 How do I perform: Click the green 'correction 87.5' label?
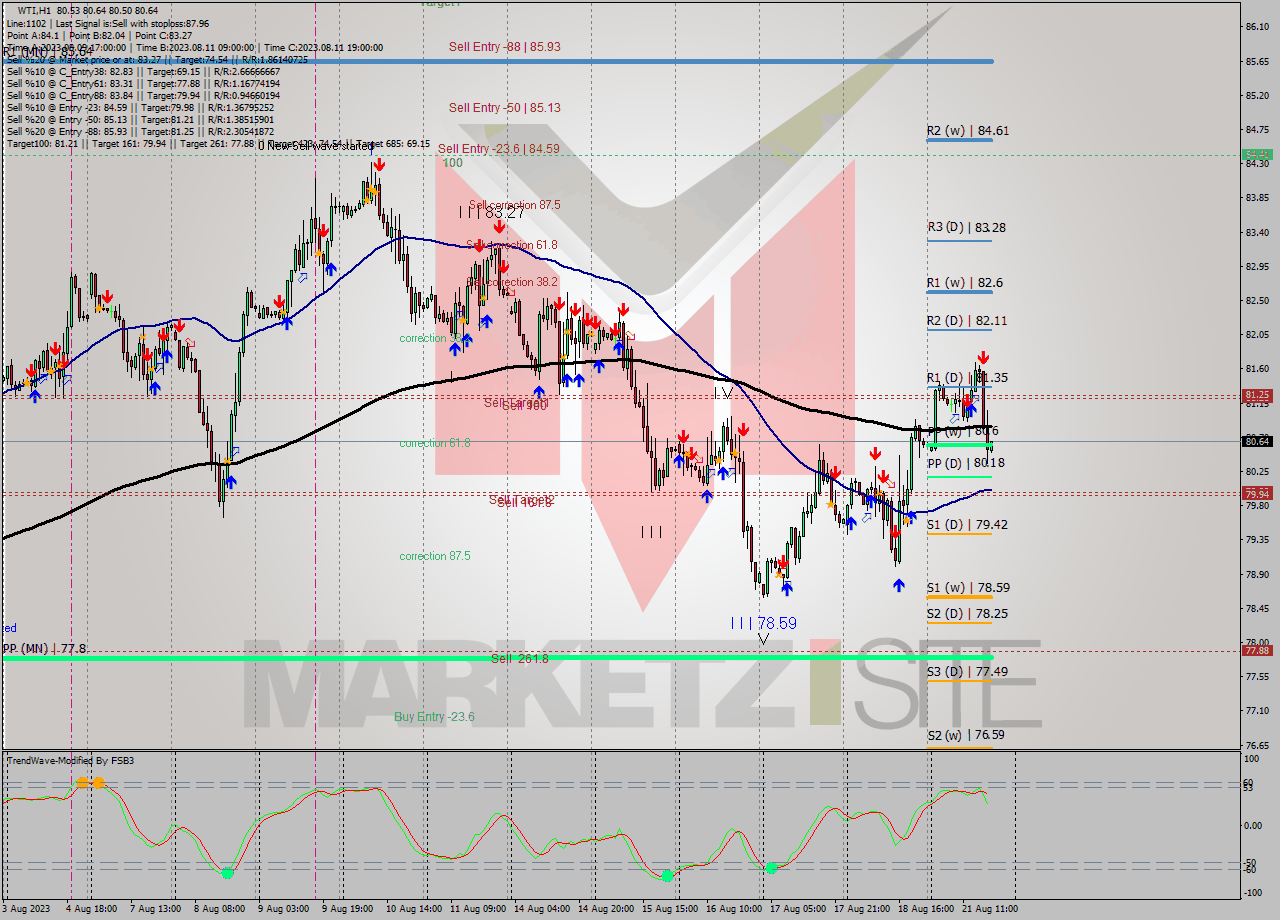point(434,556)
